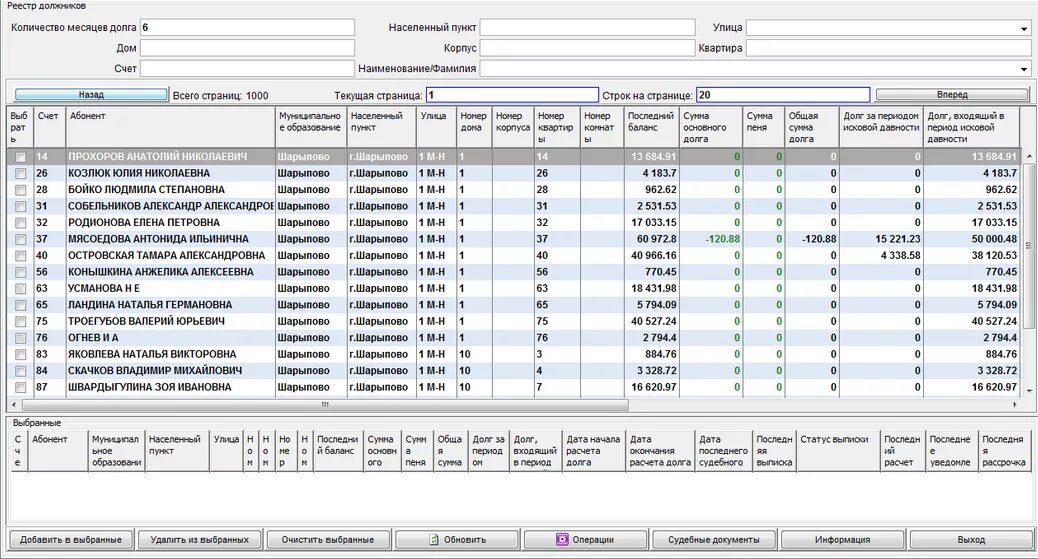Check the box for МЯСОЕДОВА АНТОНИДА ИЛЬИНИЧНА
1038x559 pixels.
pyautogui.click(x=21, y=240)
